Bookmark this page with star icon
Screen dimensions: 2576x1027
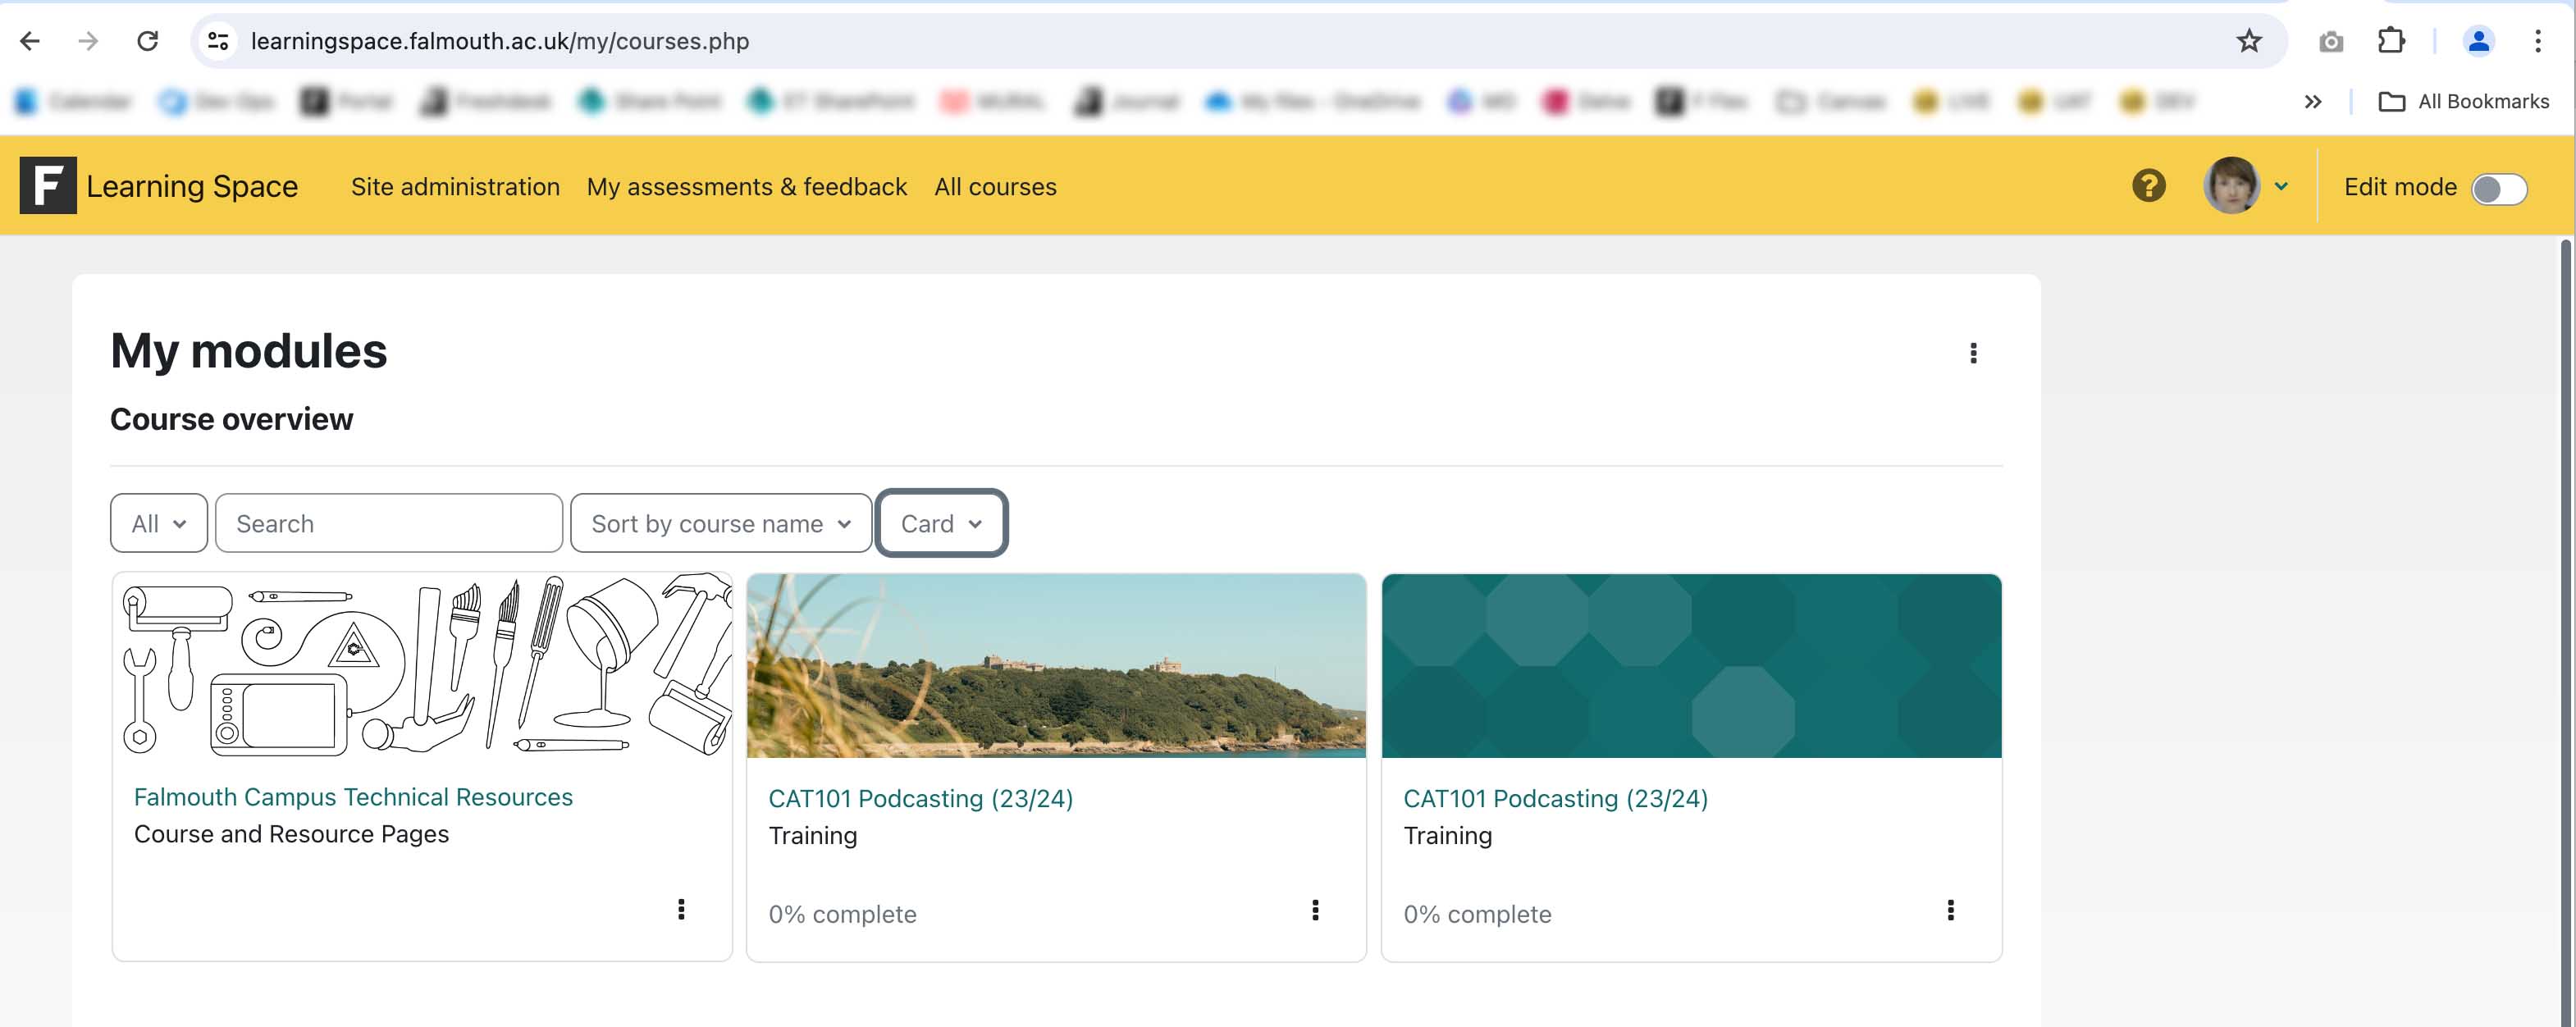point(2248,41)
